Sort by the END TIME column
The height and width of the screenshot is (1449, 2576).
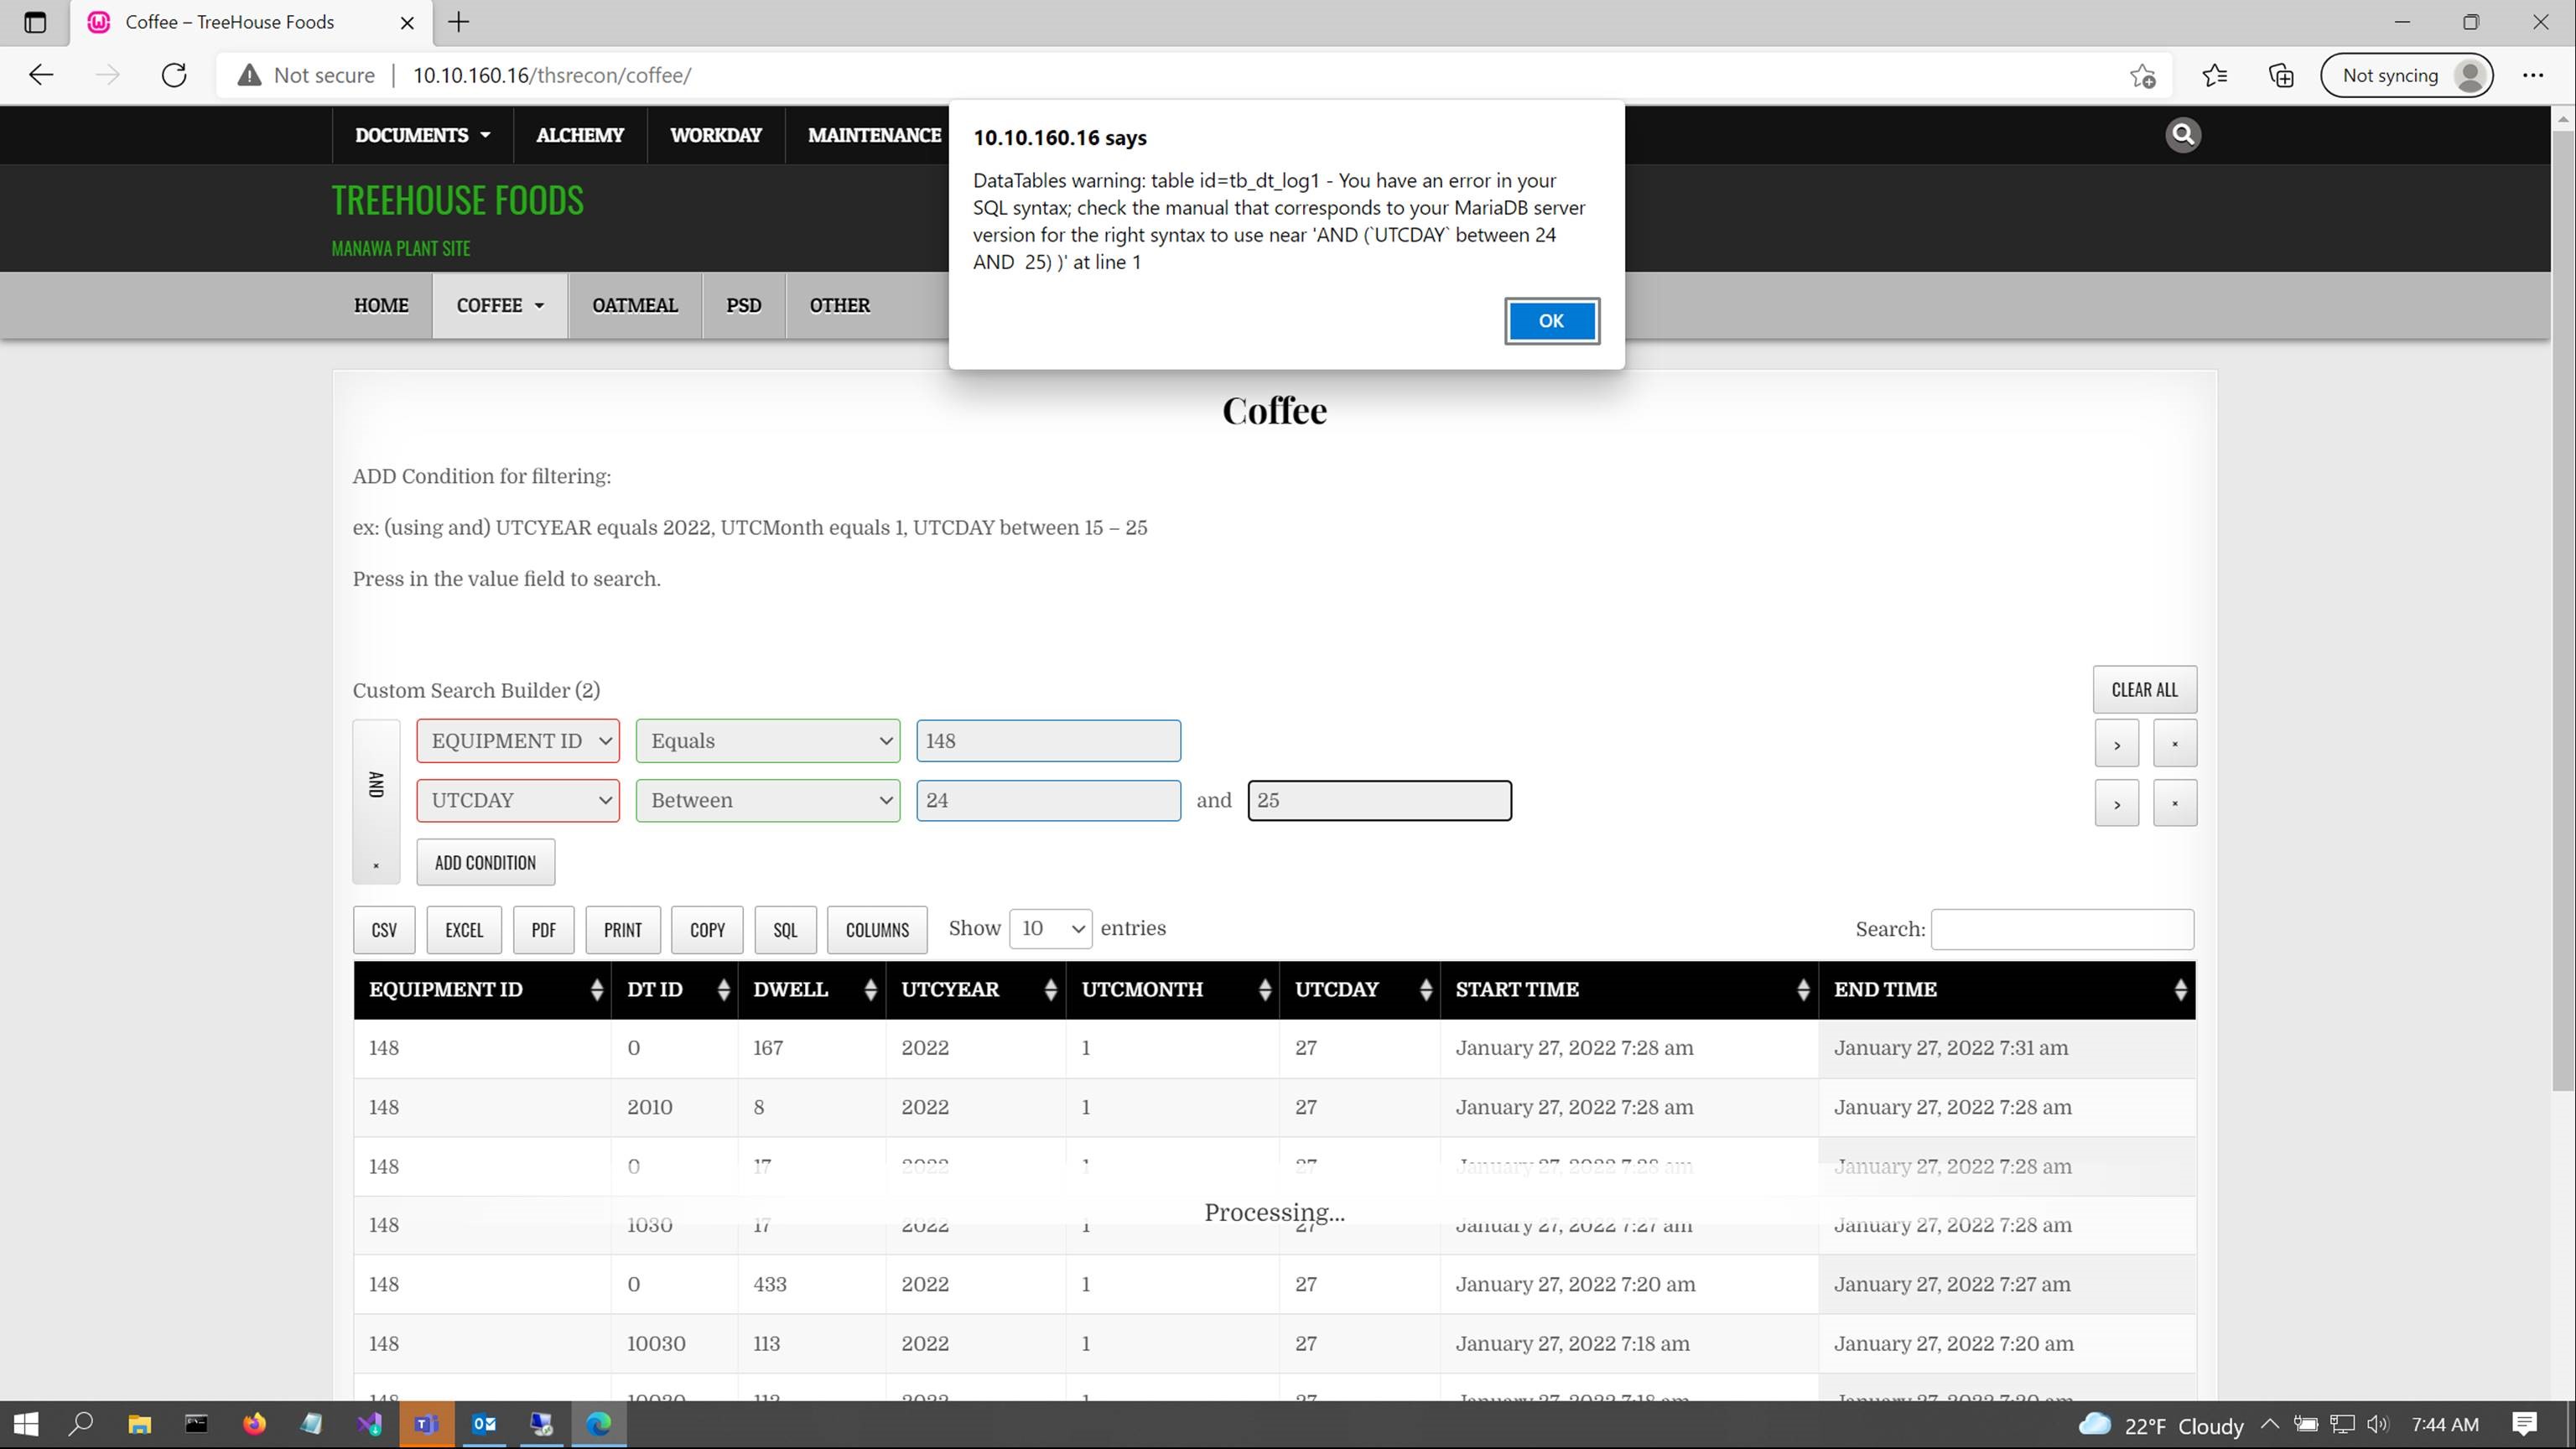coord(2007,990)
